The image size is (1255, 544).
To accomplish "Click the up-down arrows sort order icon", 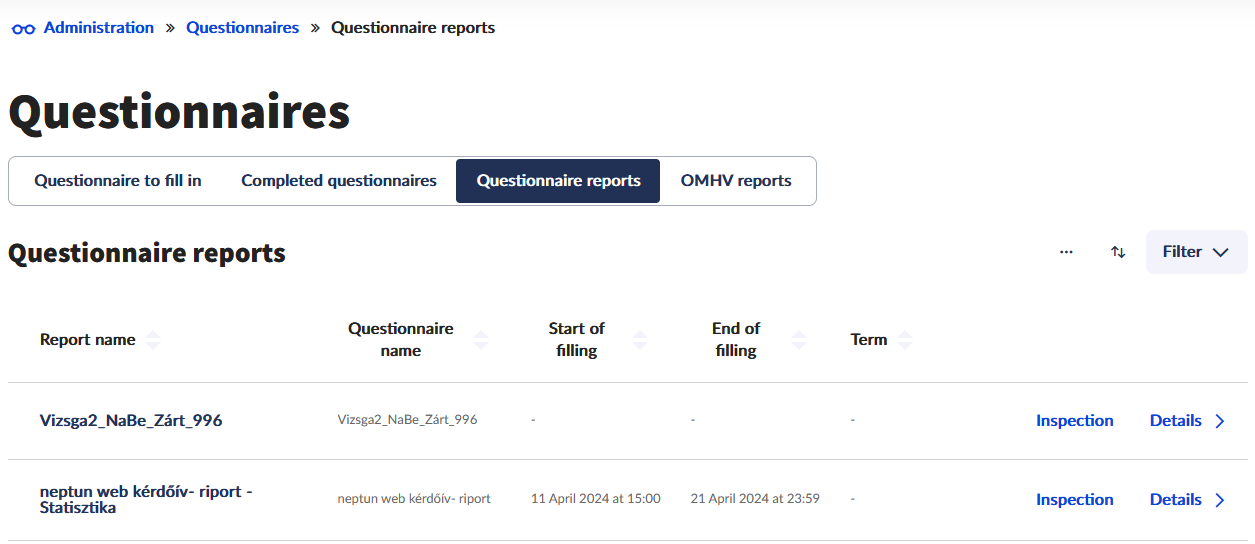I will pyautogui.click(x=1118, y=252).
